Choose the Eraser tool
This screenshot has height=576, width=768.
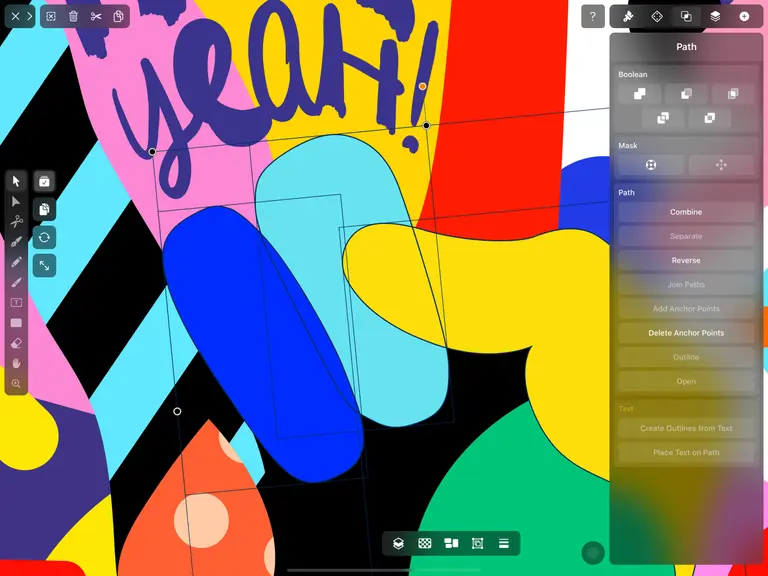pos(16,343)
